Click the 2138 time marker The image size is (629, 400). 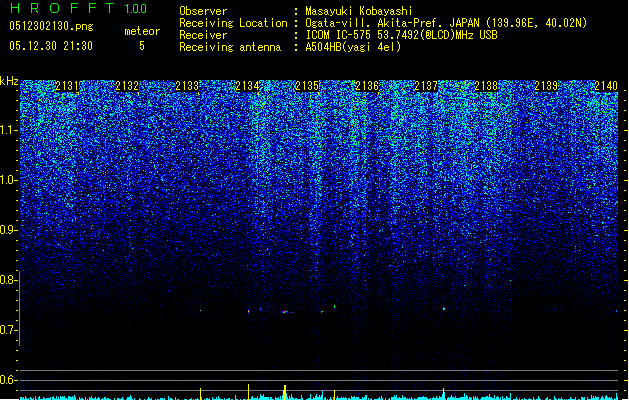coord(486,86)
